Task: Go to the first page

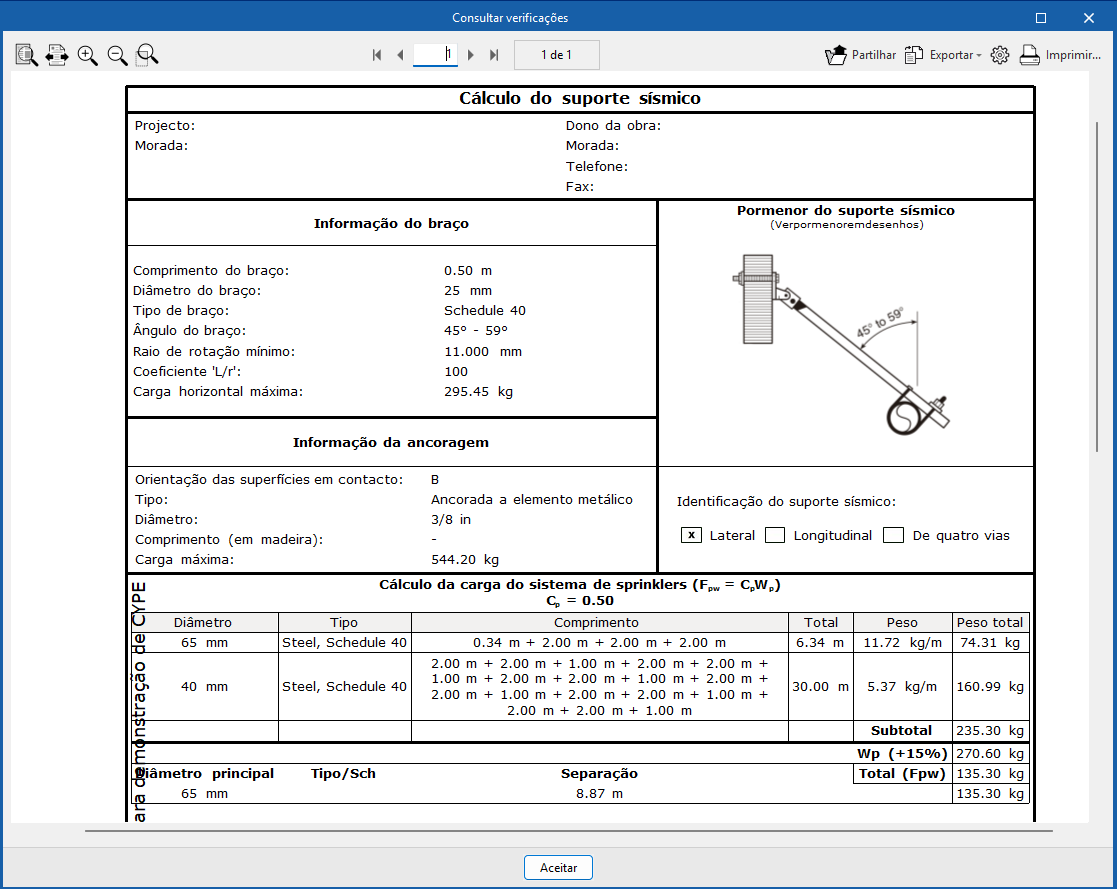Action: point(377,55)
